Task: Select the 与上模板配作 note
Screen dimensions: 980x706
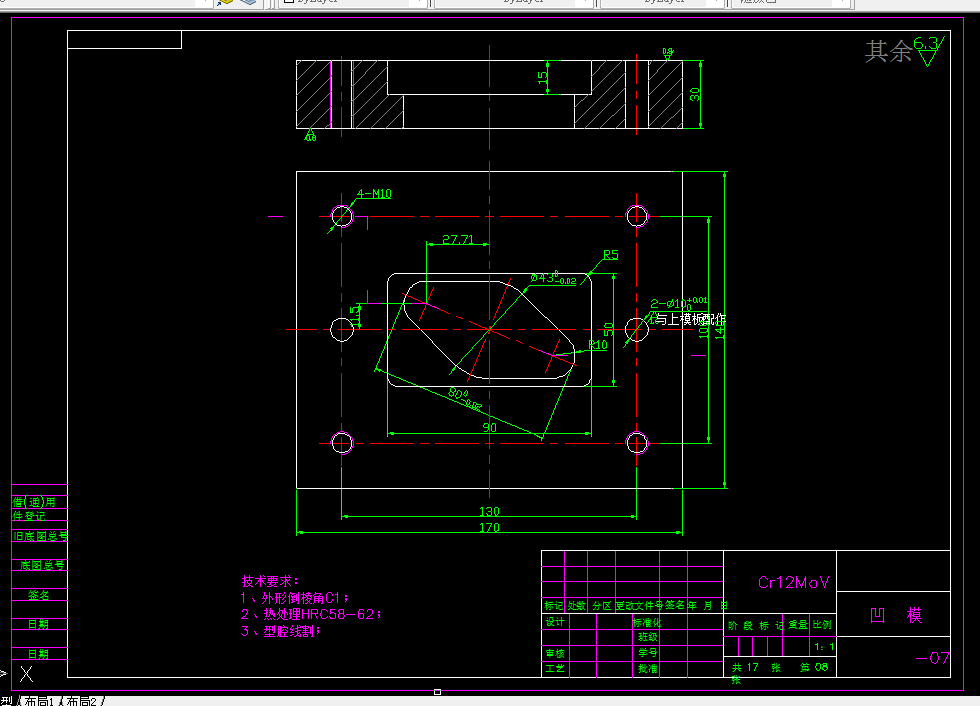Action: click(x=690, y=319)
